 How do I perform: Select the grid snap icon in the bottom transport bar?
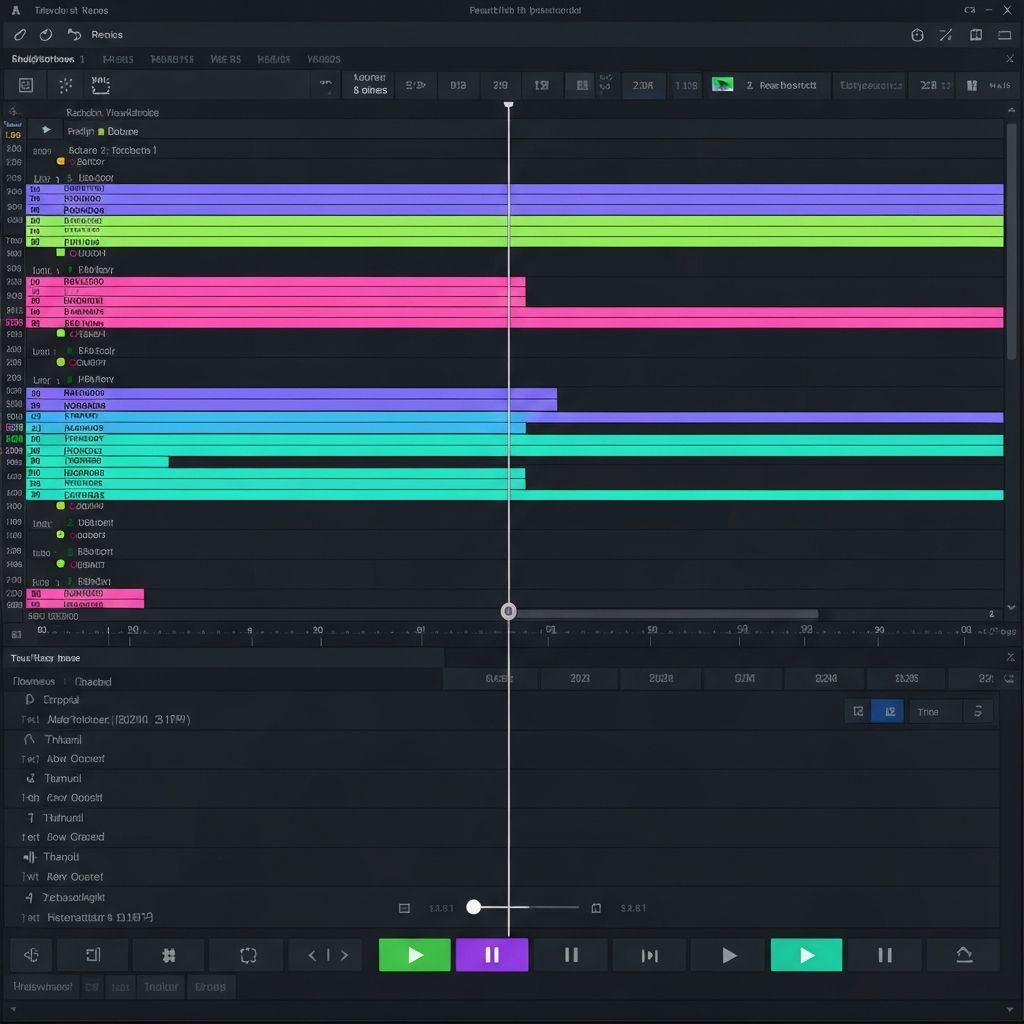[169, 955]
